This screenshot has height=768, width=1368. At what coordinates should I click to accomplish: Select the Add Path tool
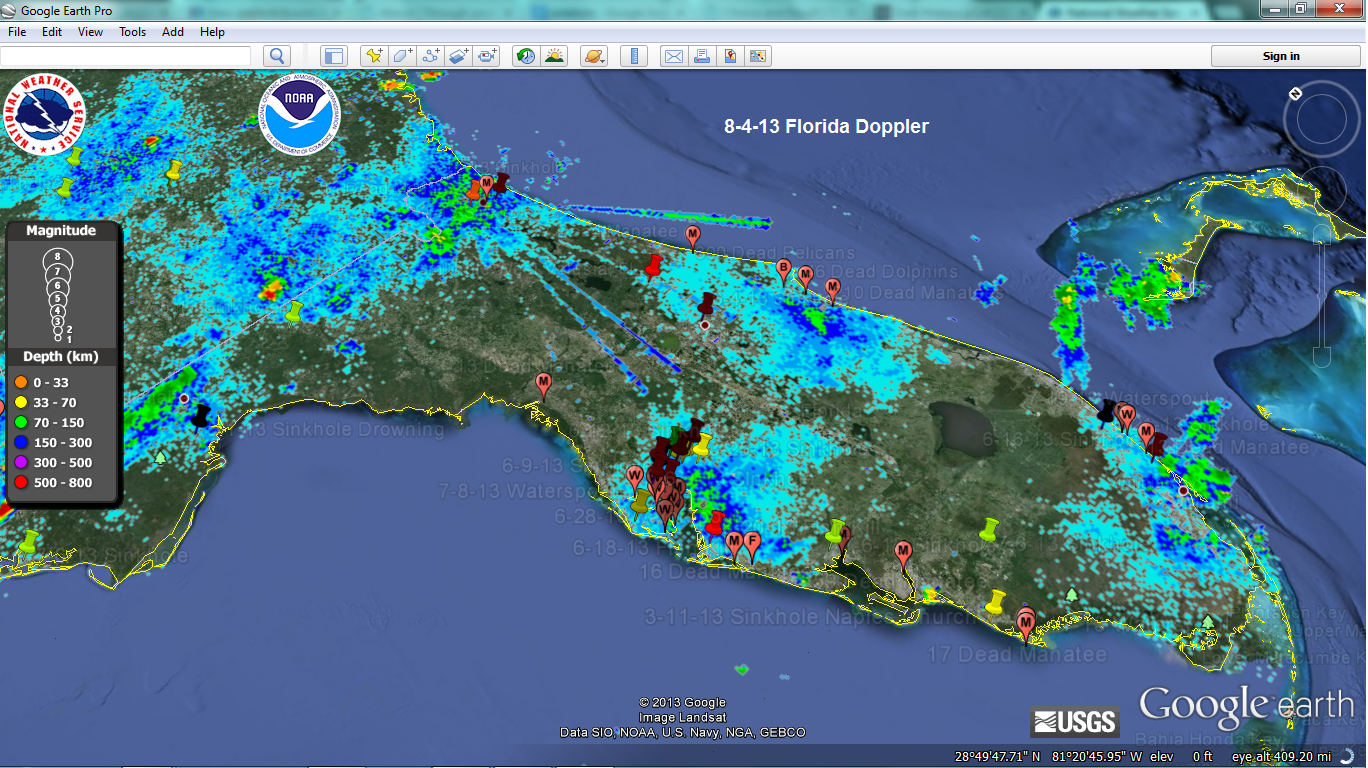[431, 56]
